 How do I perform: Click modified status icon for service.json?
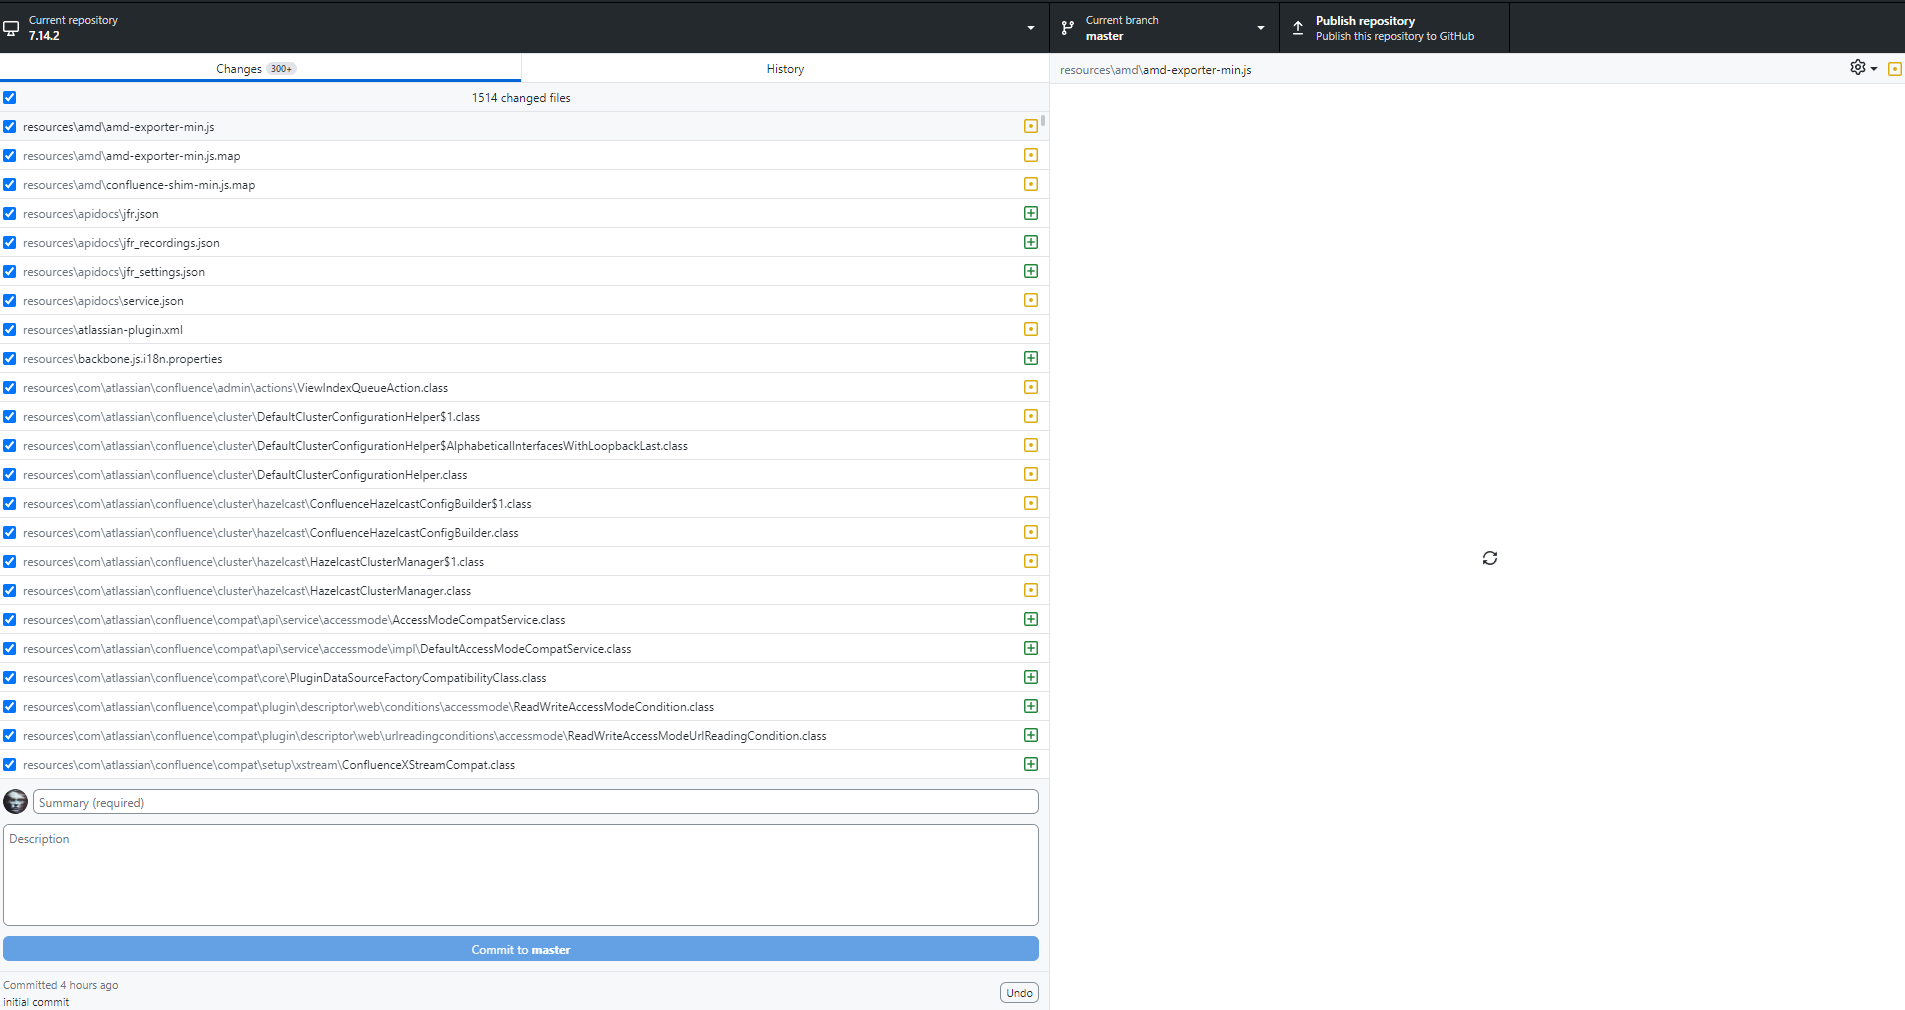point(1030,300)
